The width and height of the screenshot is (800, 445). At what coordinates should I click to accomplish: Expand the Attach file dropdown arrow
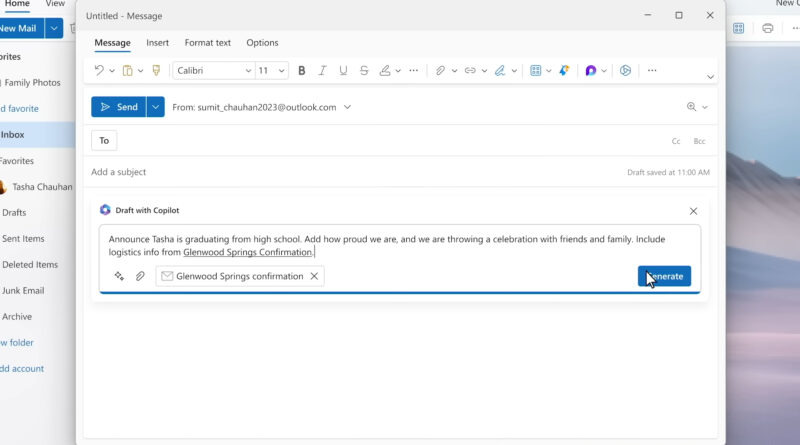pyautogui.click(x=454, y=71)
